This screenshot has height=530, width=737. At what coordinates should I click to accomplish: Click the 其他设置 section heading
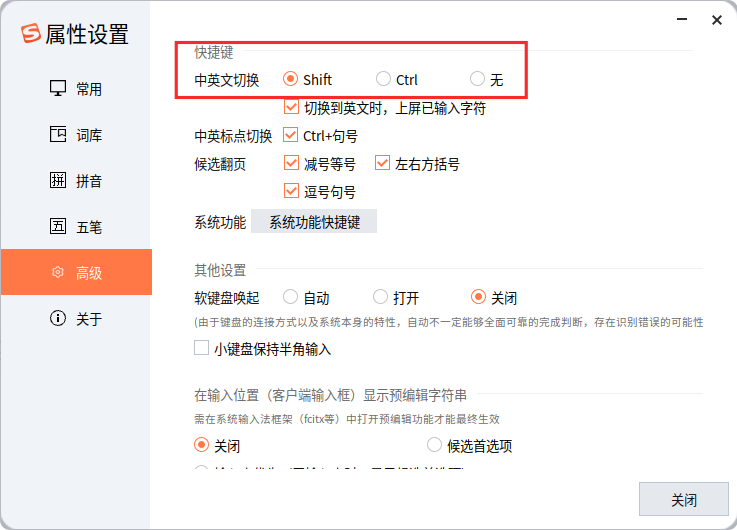(x=220, y=270)
